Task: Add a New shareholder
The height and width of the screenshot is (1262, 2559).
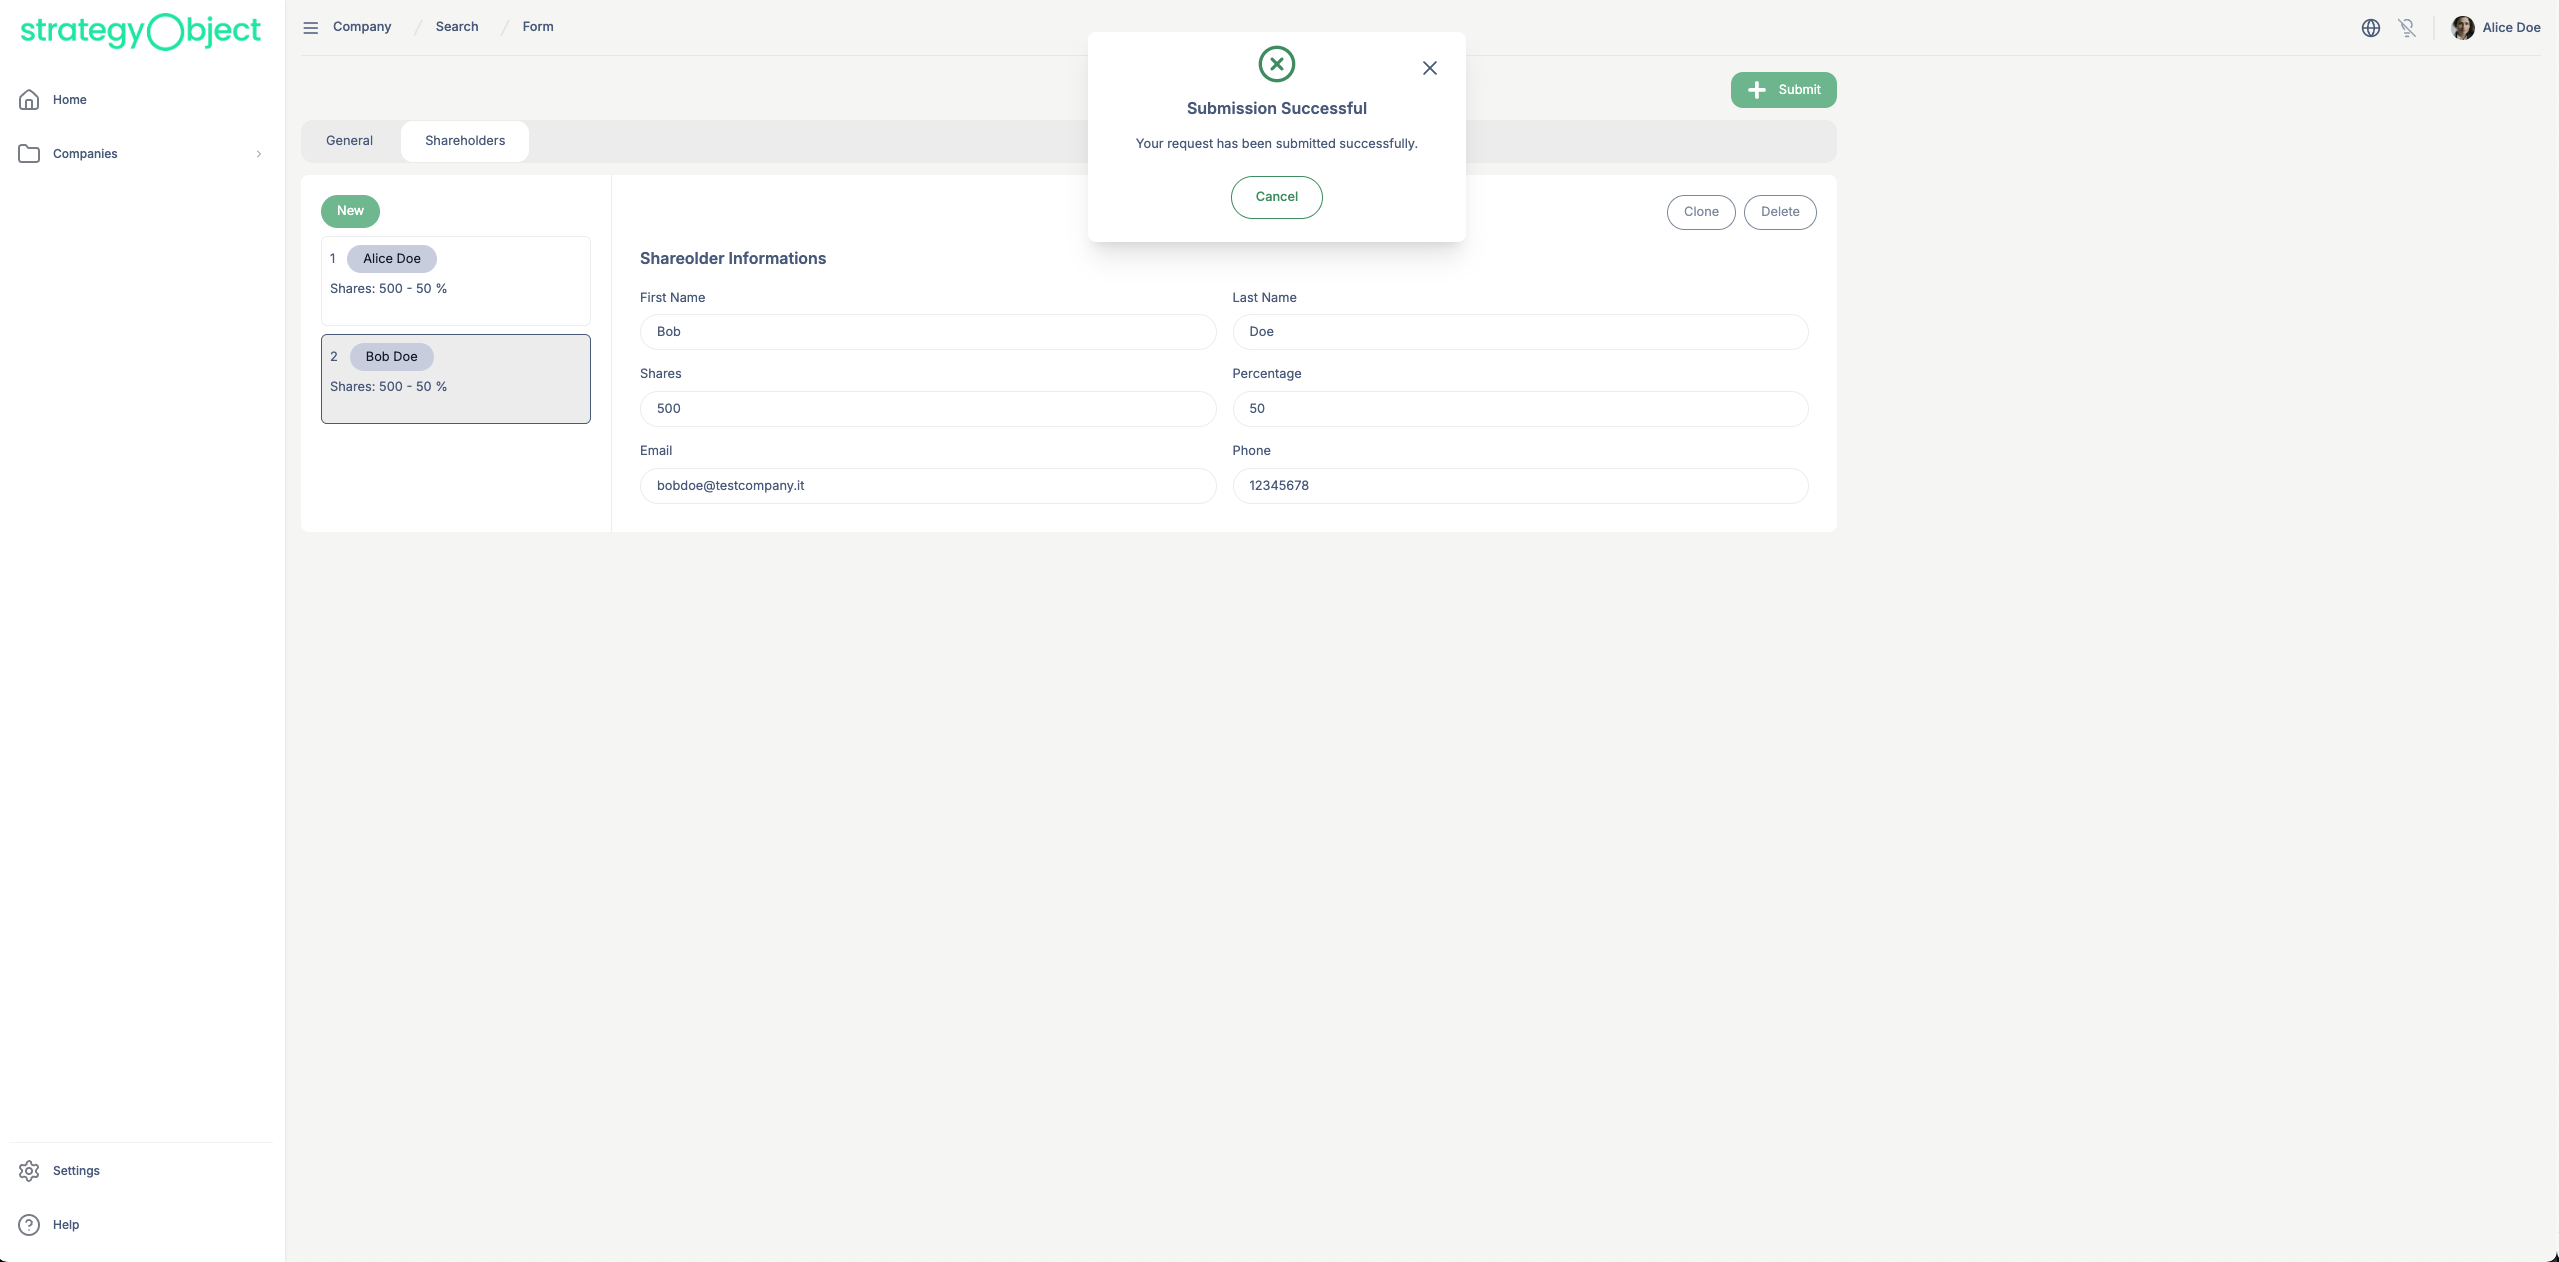Action: coord(350,211)
